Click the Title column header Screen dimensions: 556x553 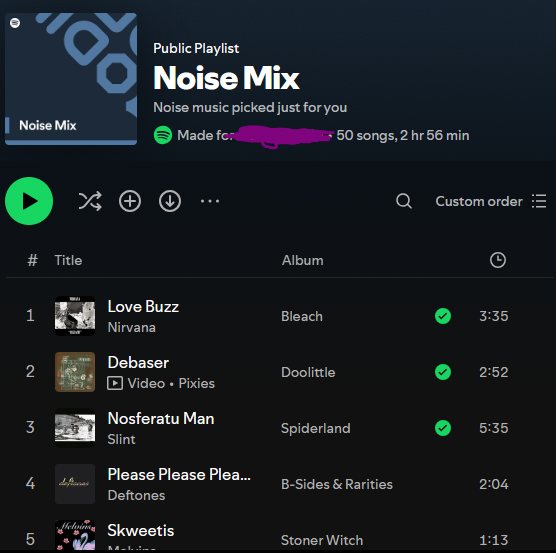pos(68,260)
